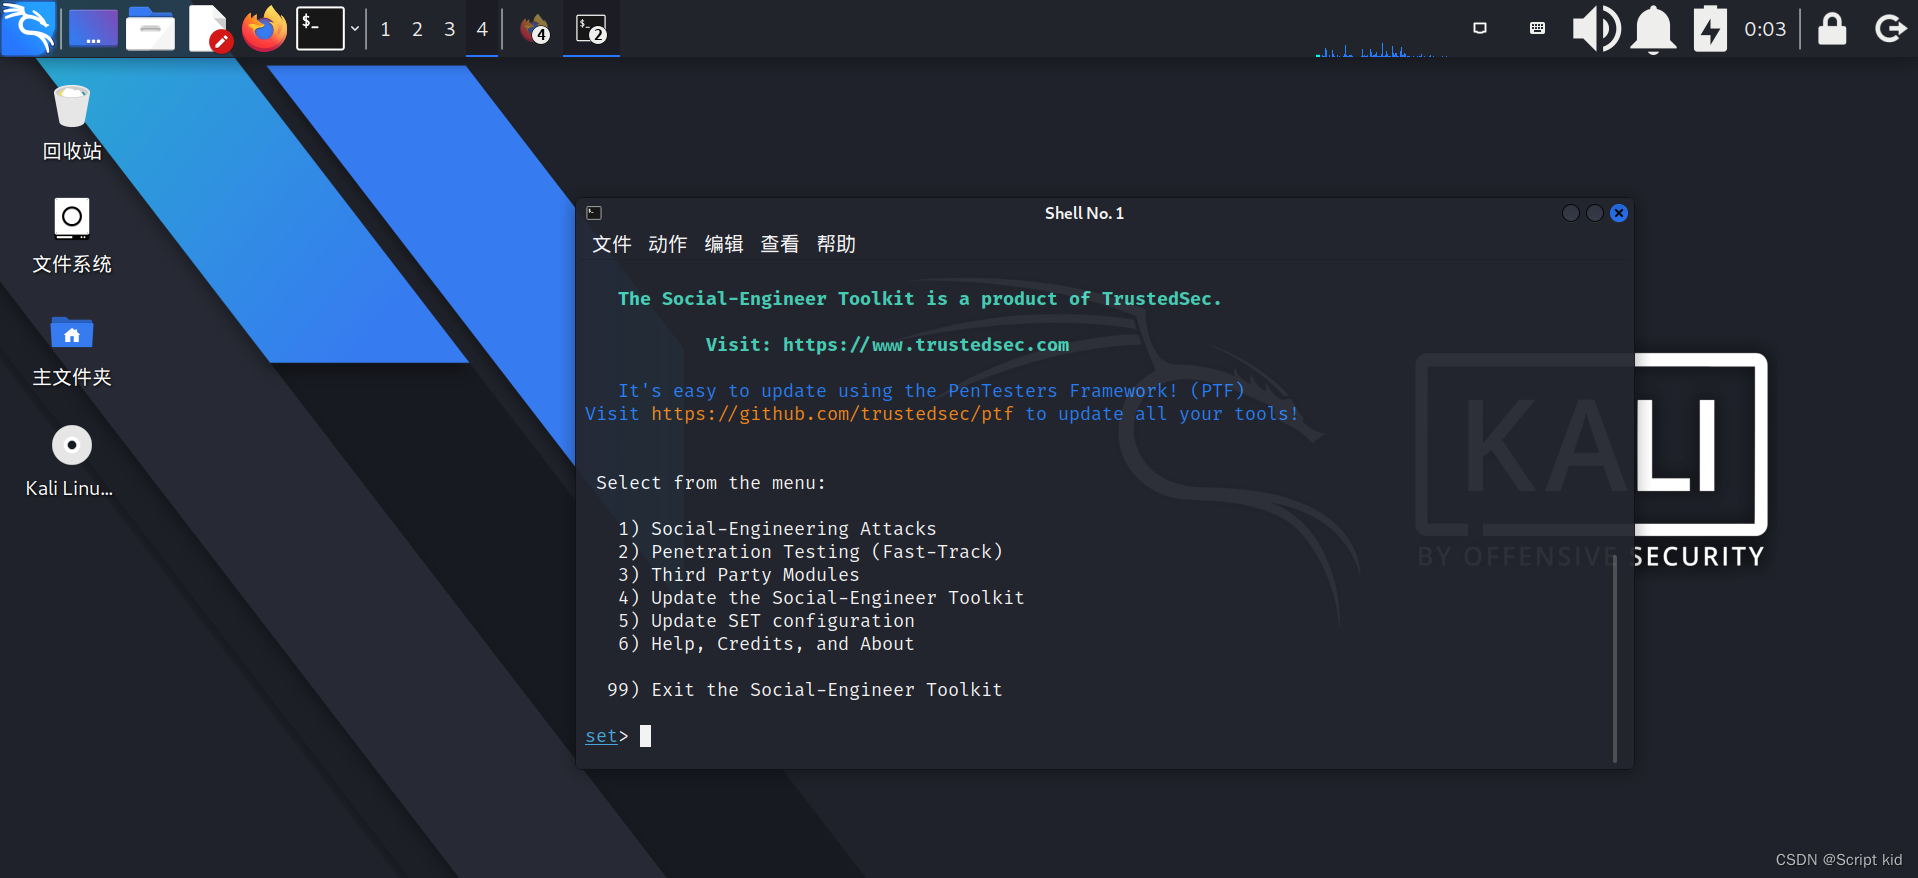Open the 动作 menu in terminal

point(668,244)
